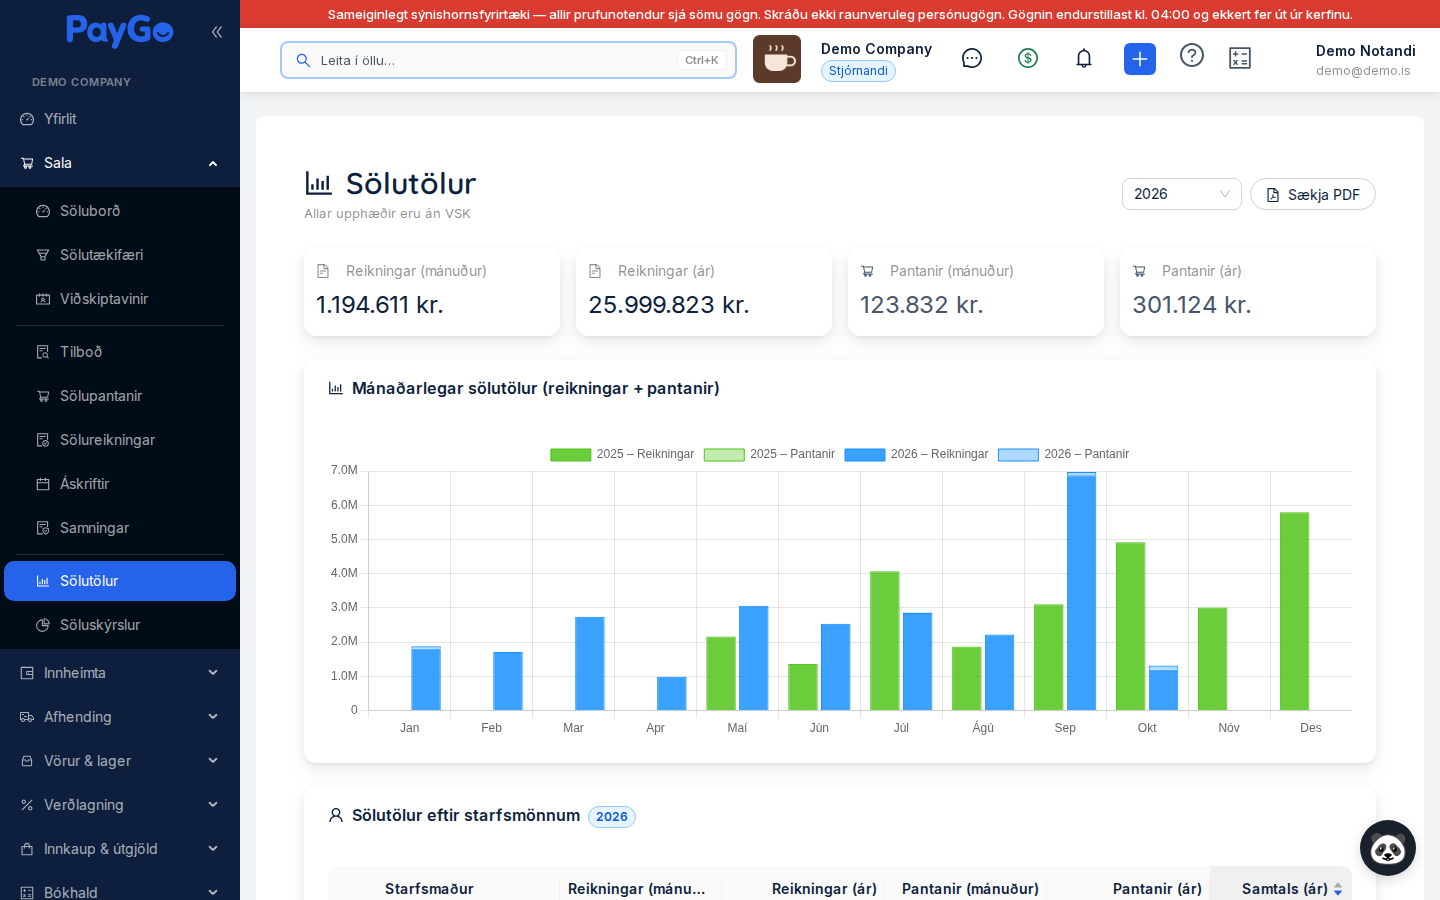The width and height of the screenshot is (1440, 900).
Task: Open Söluborð menu item
Action: (120, 211)
